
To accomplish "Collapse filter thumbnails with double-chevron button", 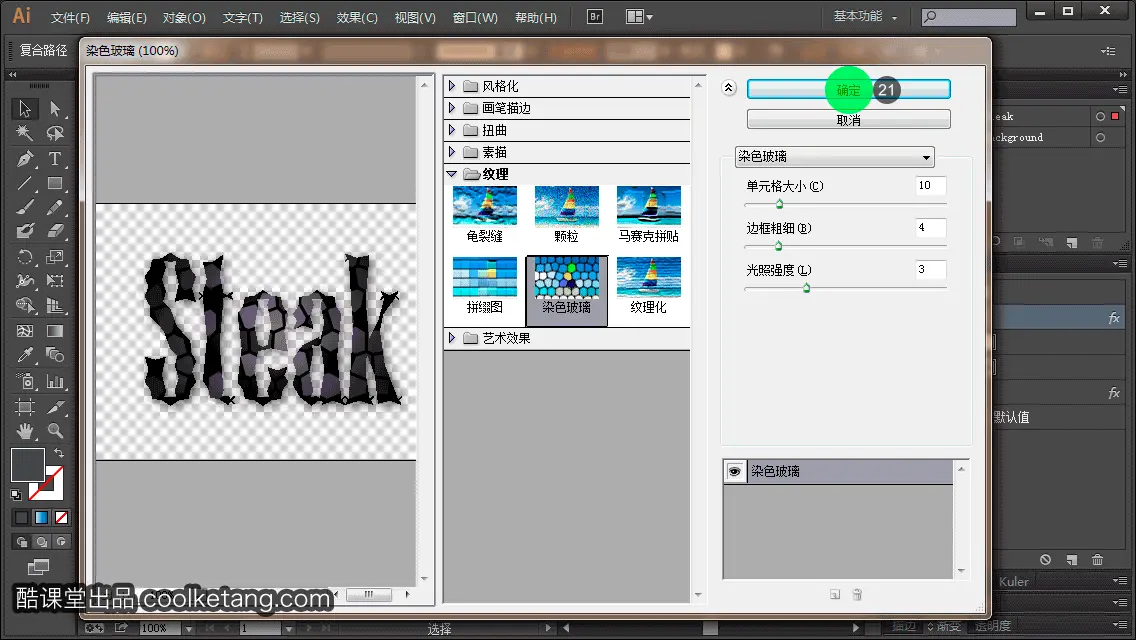I will (x=729, y=88).
